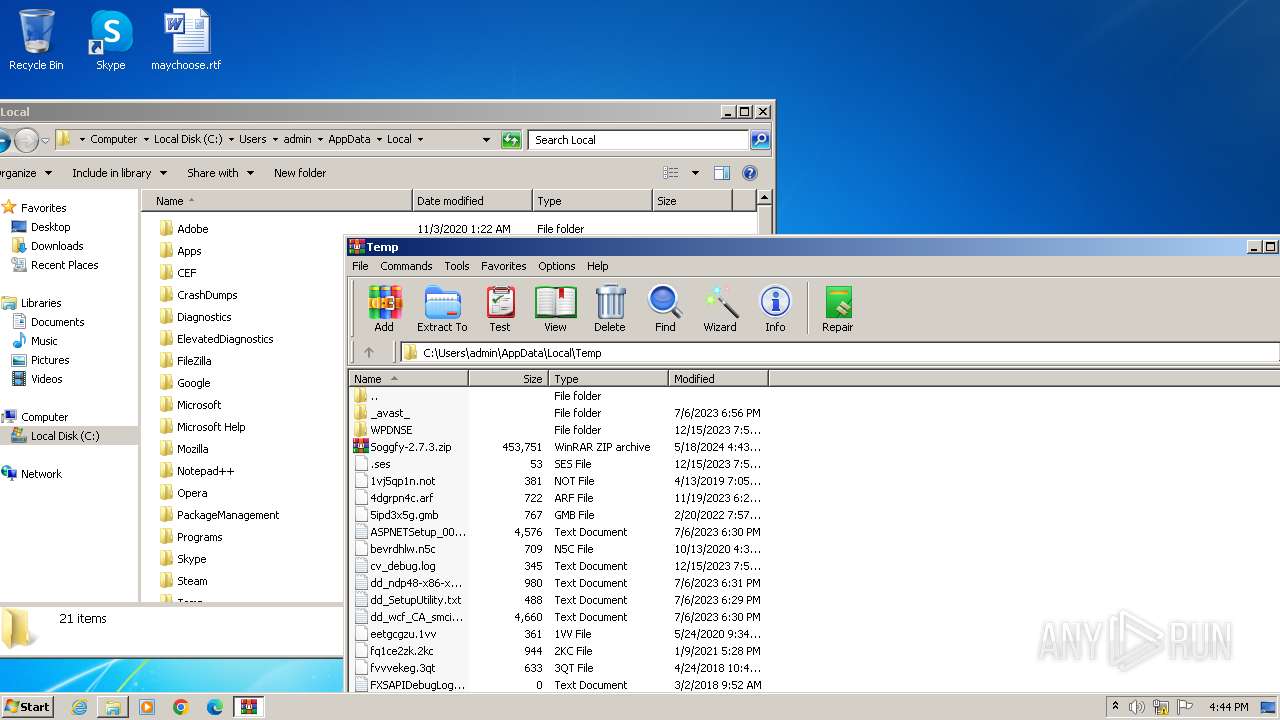Open the Commands menu
1280x720 pixels.
point(406,266)
